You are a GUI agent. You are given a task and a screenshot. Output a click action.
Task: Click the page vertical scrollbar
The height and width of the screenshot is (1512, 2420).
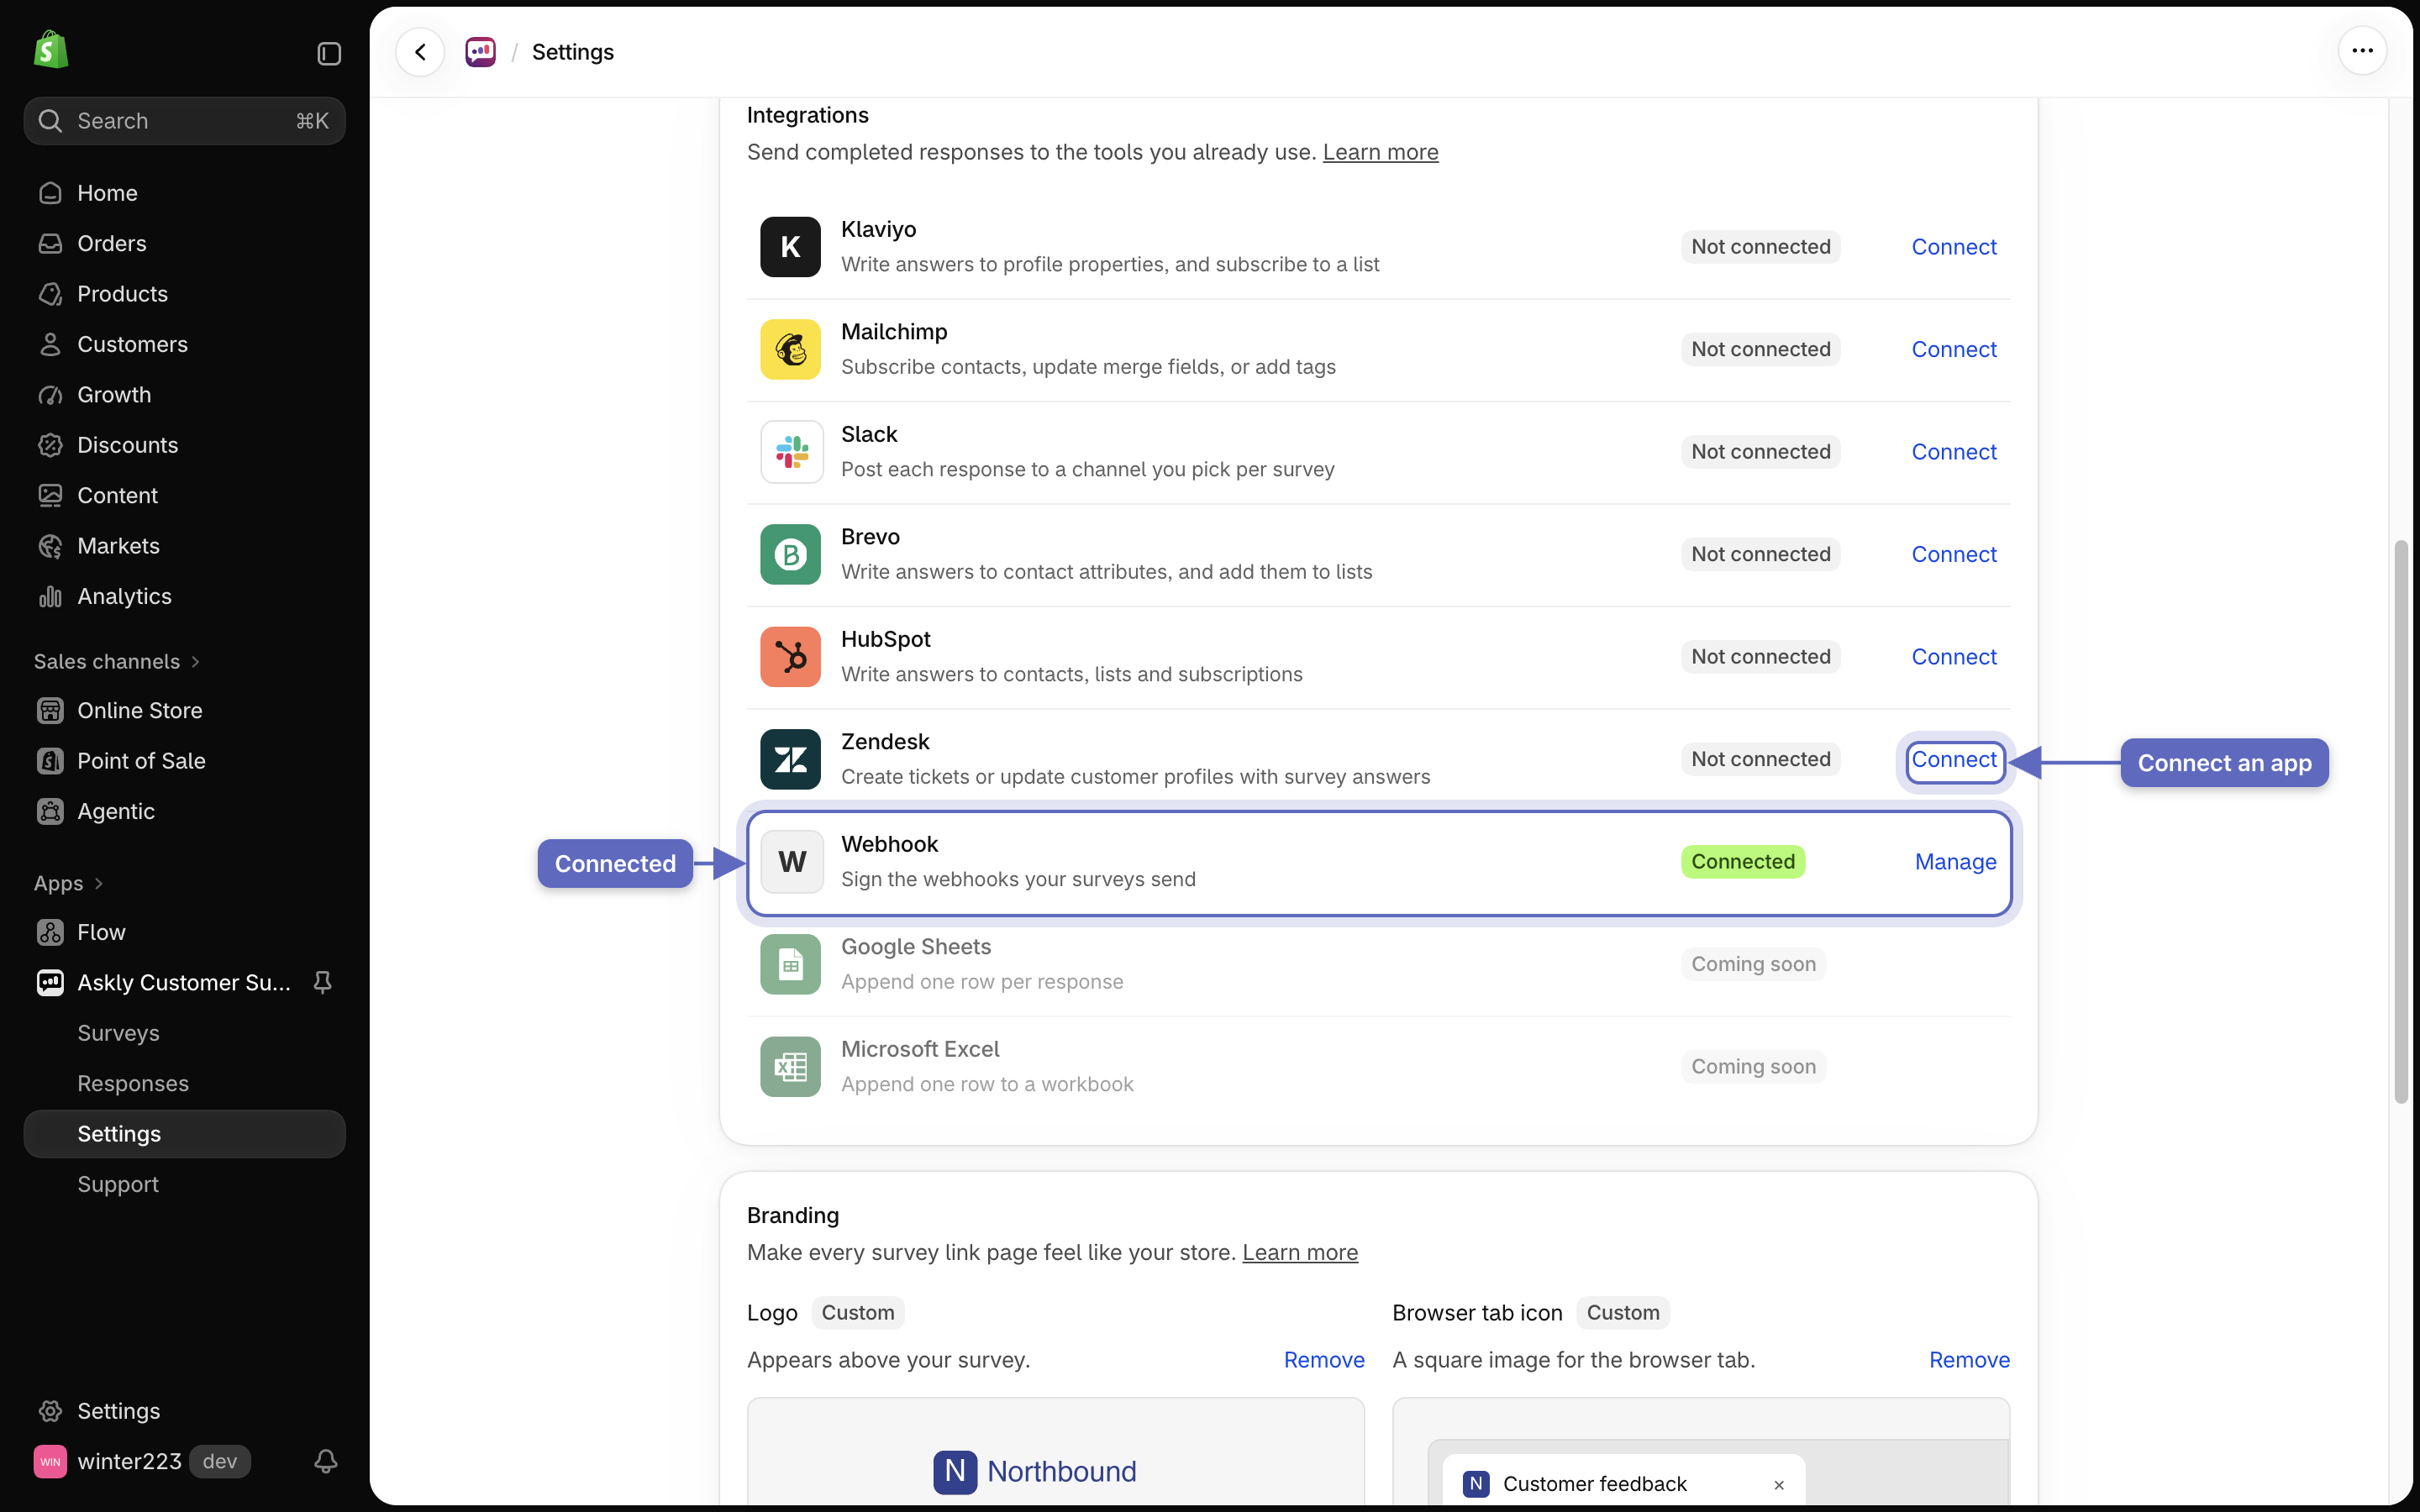pyautogui.click(x=2401, y=822)
